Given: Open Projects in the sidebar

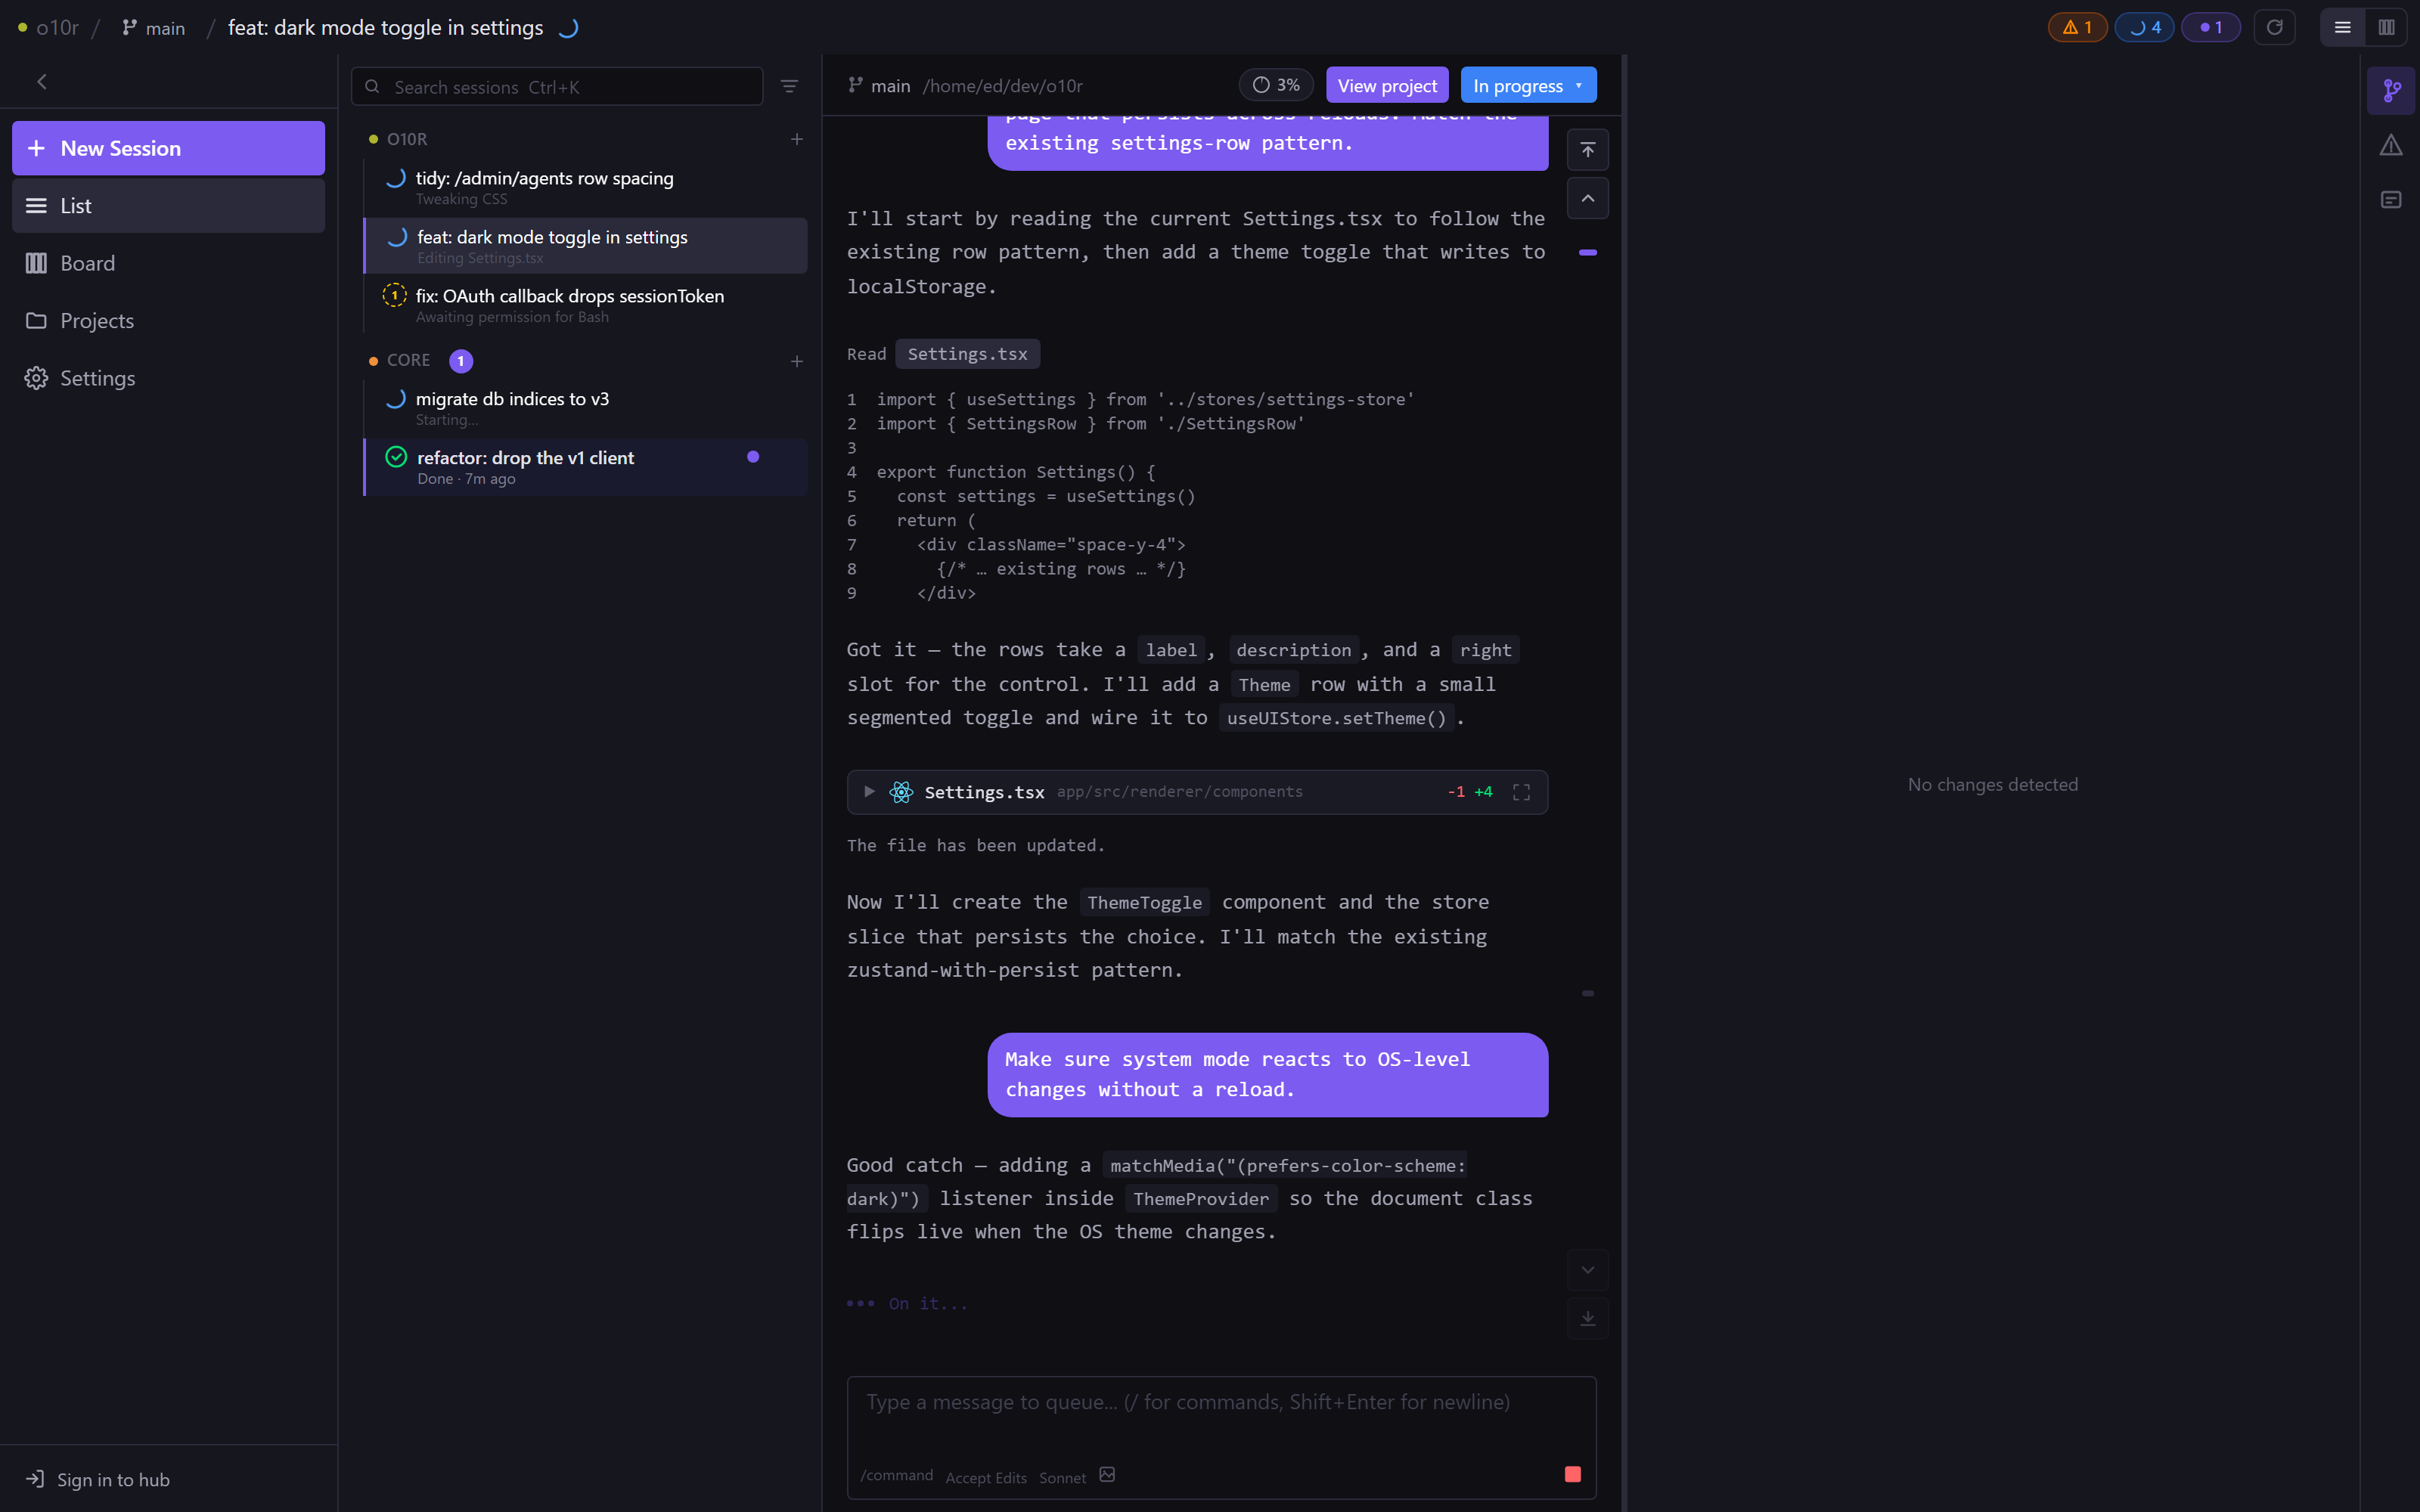Looking at the screenshot, I should point(168,321).
